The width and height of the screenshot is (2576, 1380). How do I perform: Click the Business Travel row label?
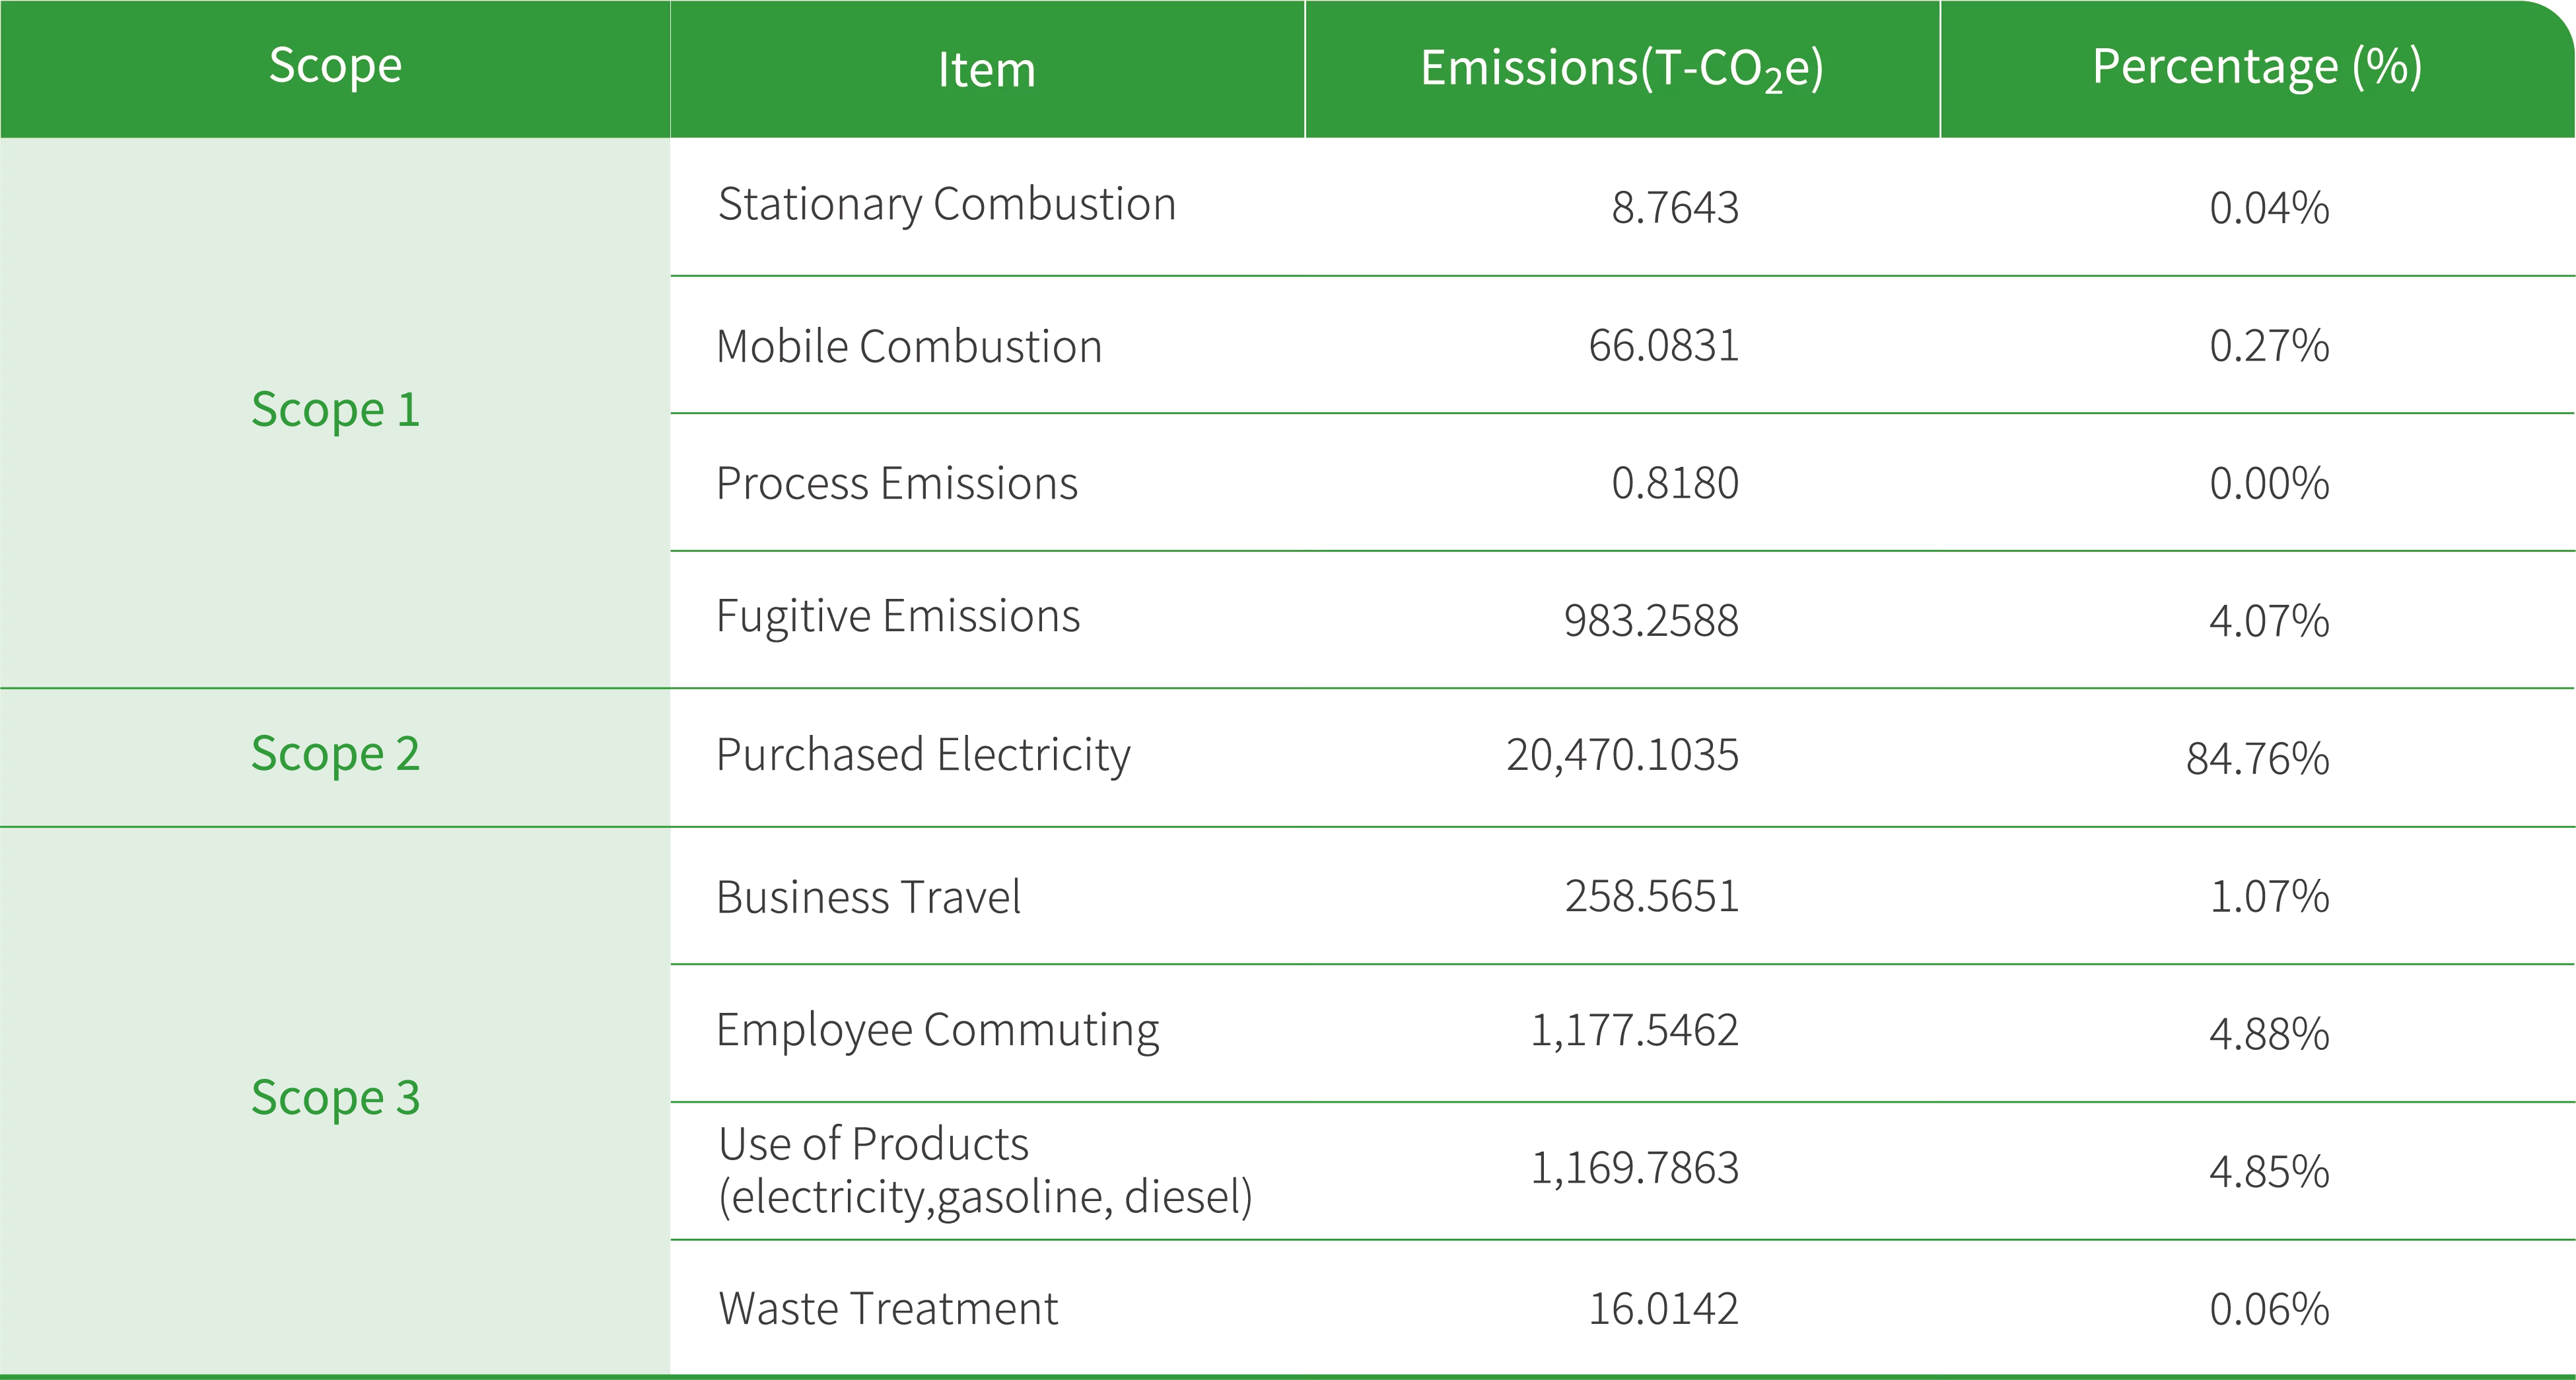[870, 896]
